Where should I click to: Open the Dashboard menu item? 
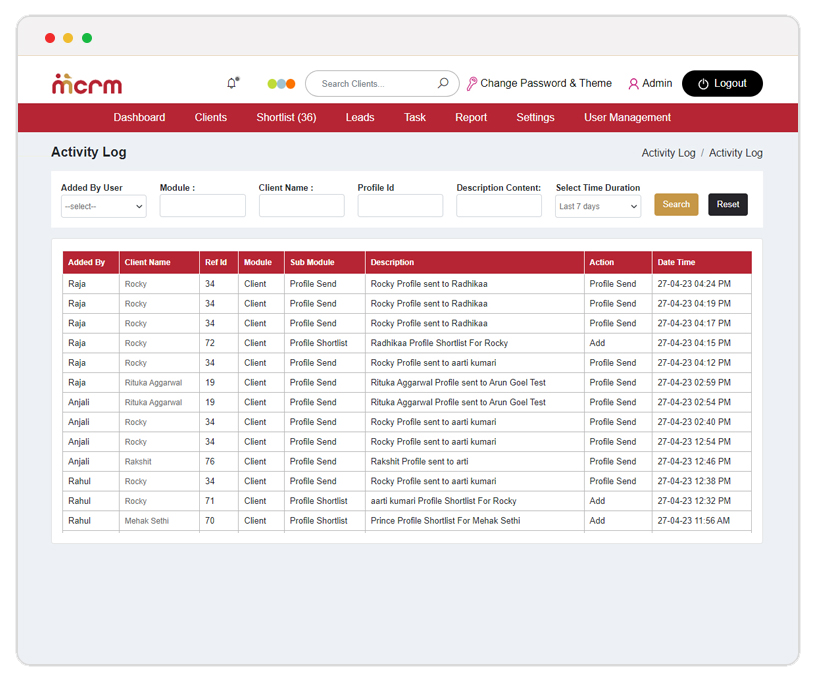point(139,117)
